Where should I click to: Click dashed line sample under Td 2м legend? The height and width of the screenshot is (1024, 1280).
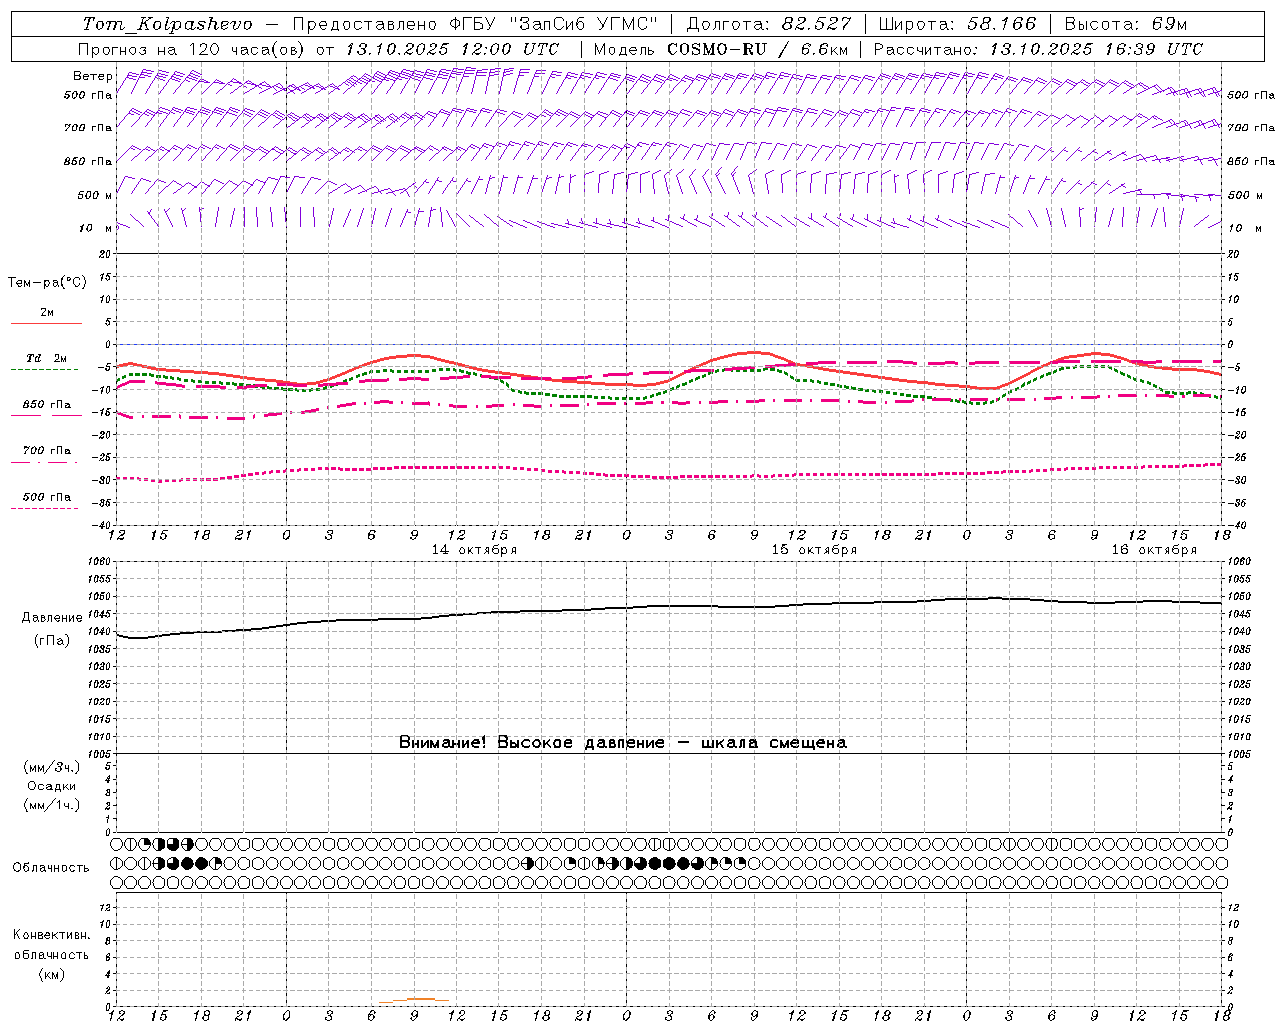pyautogui.click(x=44, y=370)
